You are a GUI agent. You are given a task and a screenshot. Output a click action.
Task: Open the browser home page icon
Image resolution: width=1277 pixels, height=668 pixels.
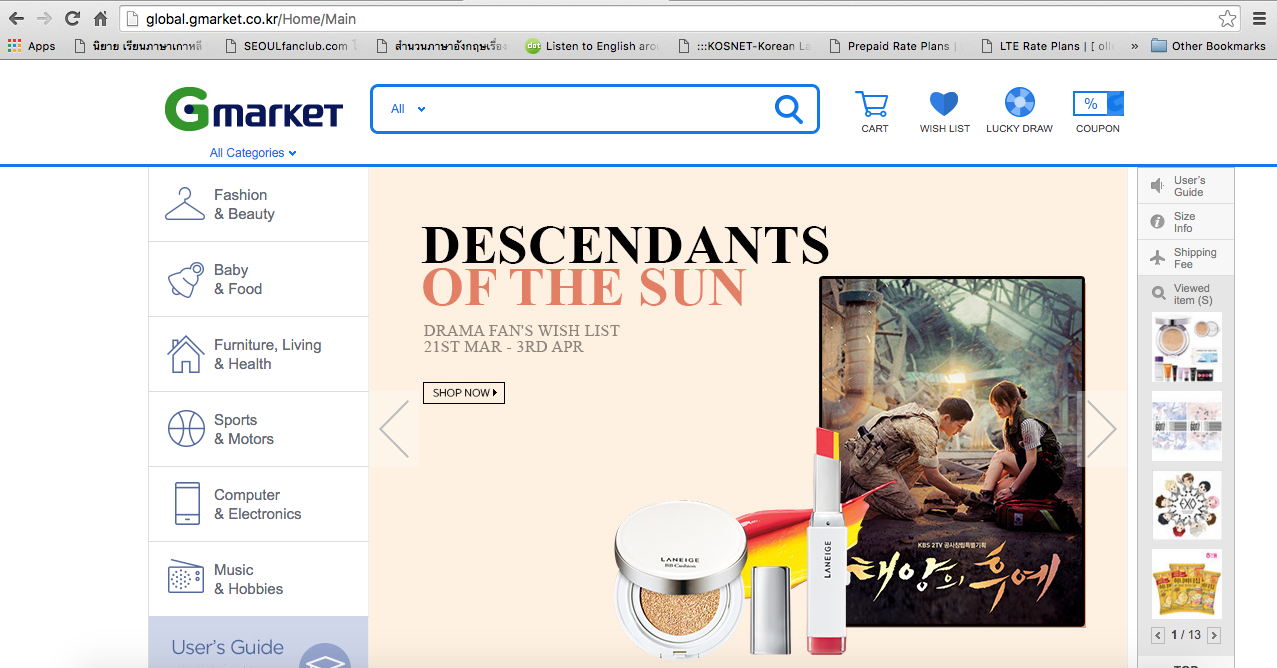[100, 18]
